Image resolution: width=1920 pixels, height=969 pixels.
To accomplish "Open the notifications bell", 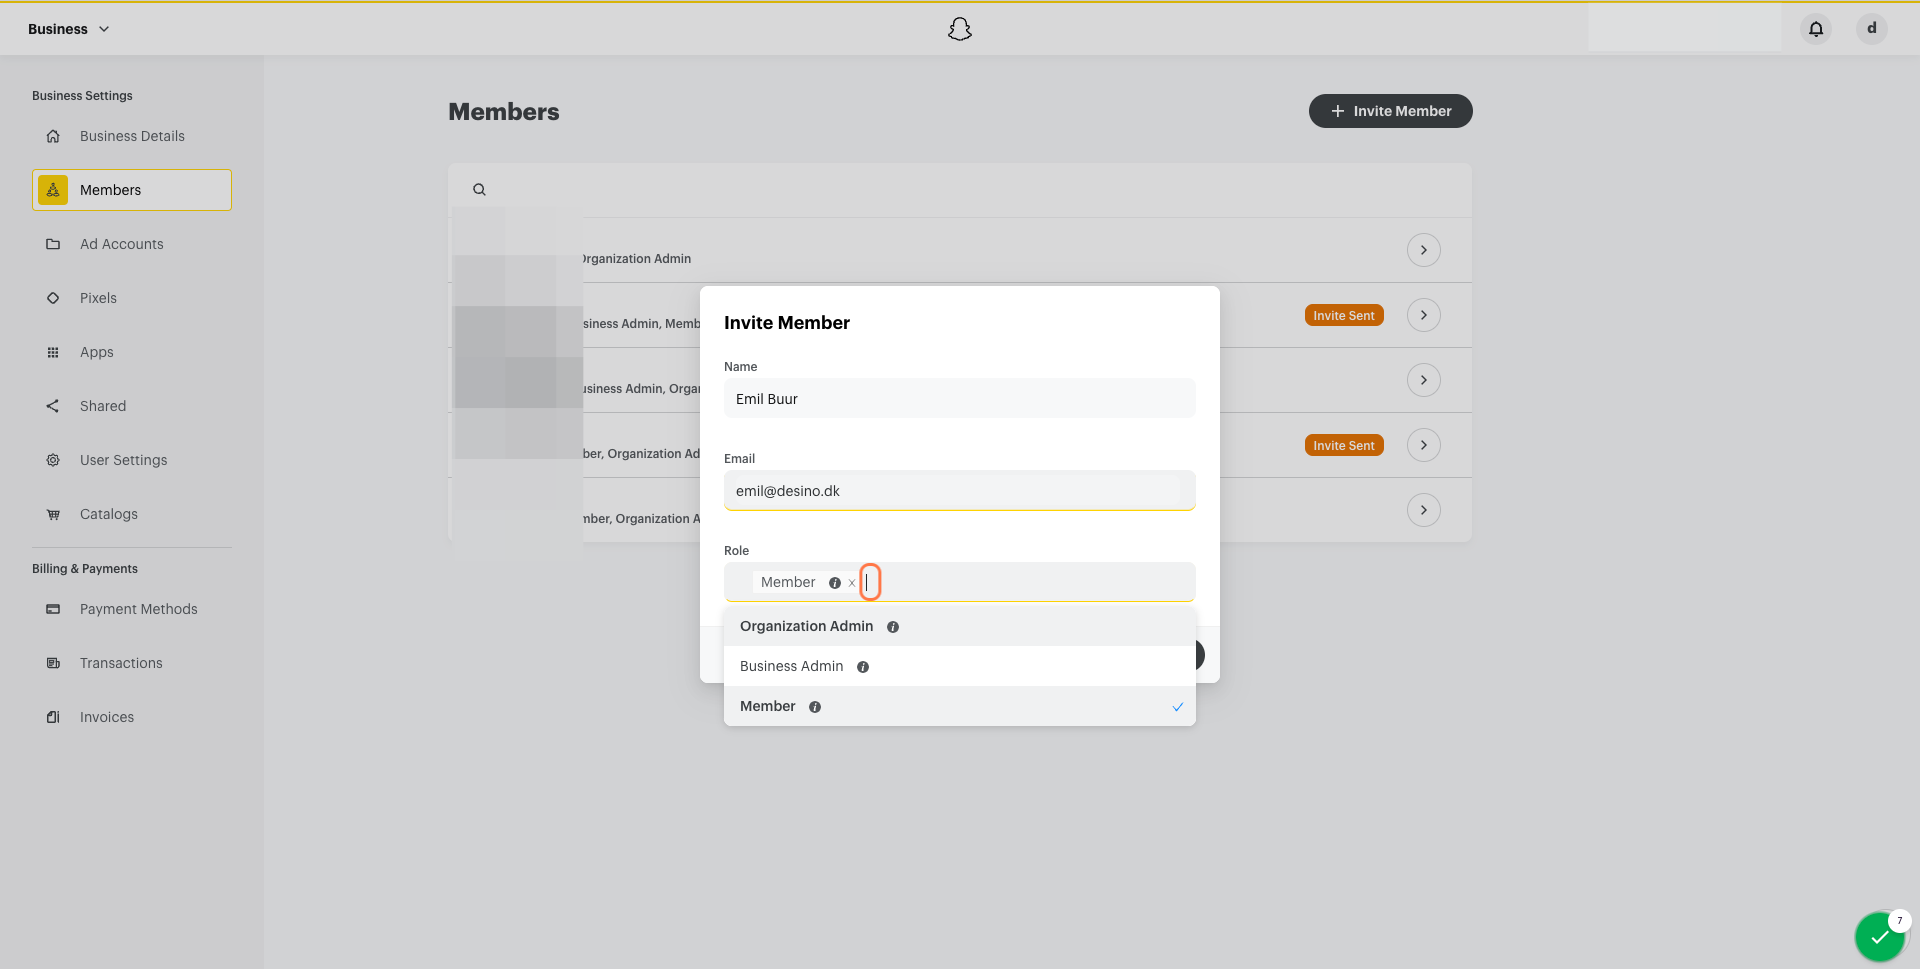I will pyautogui.click(x=1816, y=29).
